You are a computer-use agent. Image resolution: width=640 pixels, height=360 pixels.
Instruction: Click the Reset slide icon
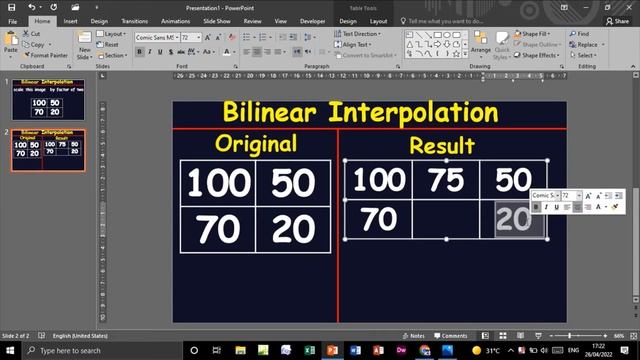(x=100, y=44)
